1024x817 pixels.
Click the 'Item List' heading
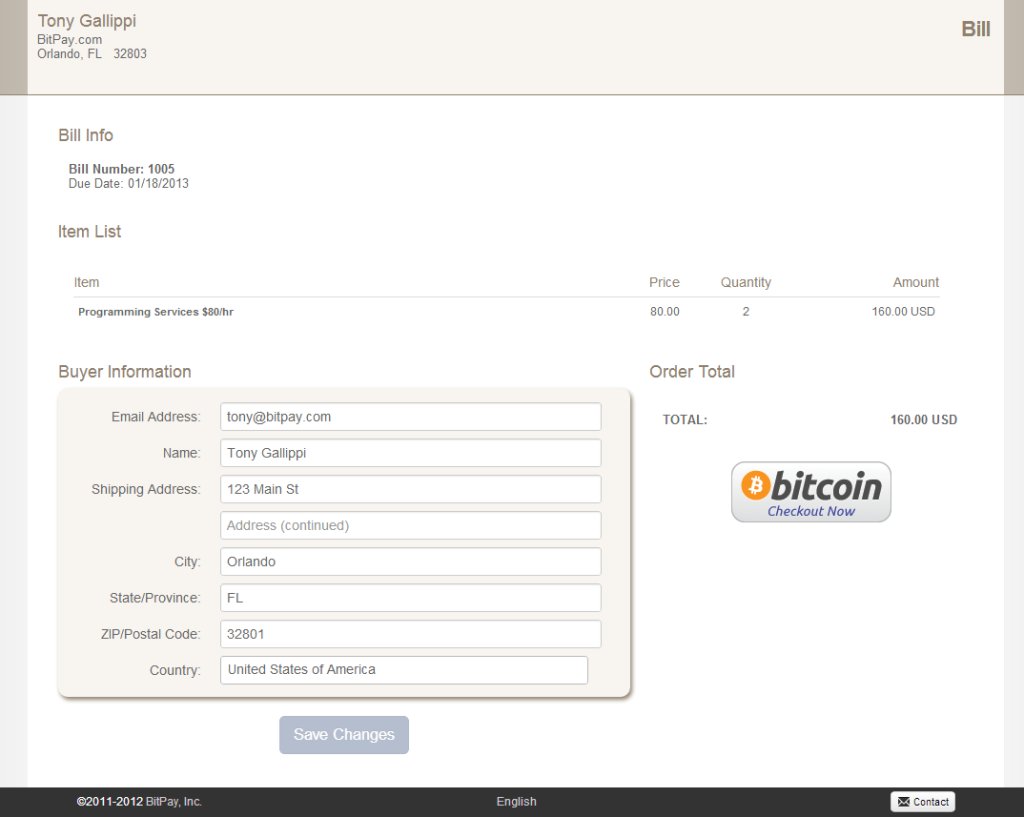[x=89, y=232]
